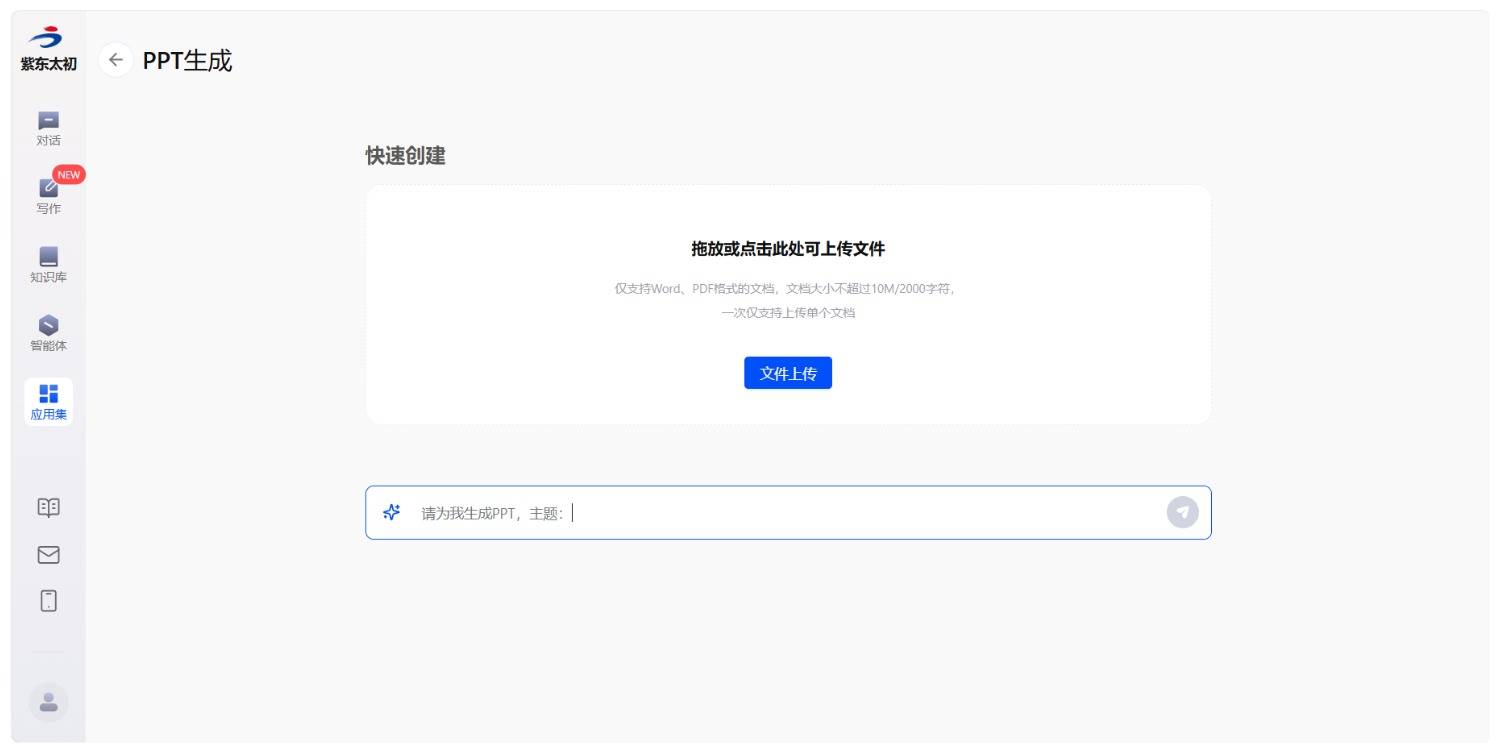The height and width of the screenshot is (754, 1504).
Task: Open the book-shaped guide icon in the sidebar
Action: 48,507
